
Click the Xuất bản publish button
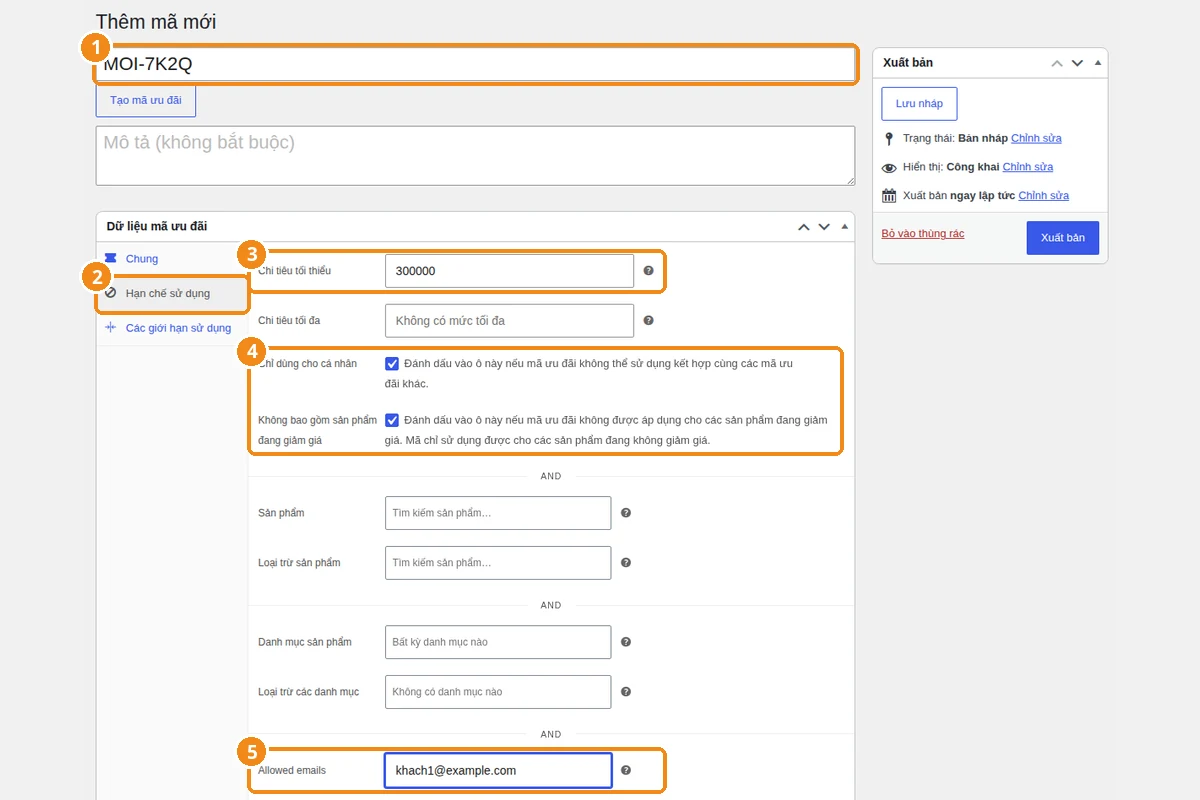pyautogui.click(x=1062, y=238)
